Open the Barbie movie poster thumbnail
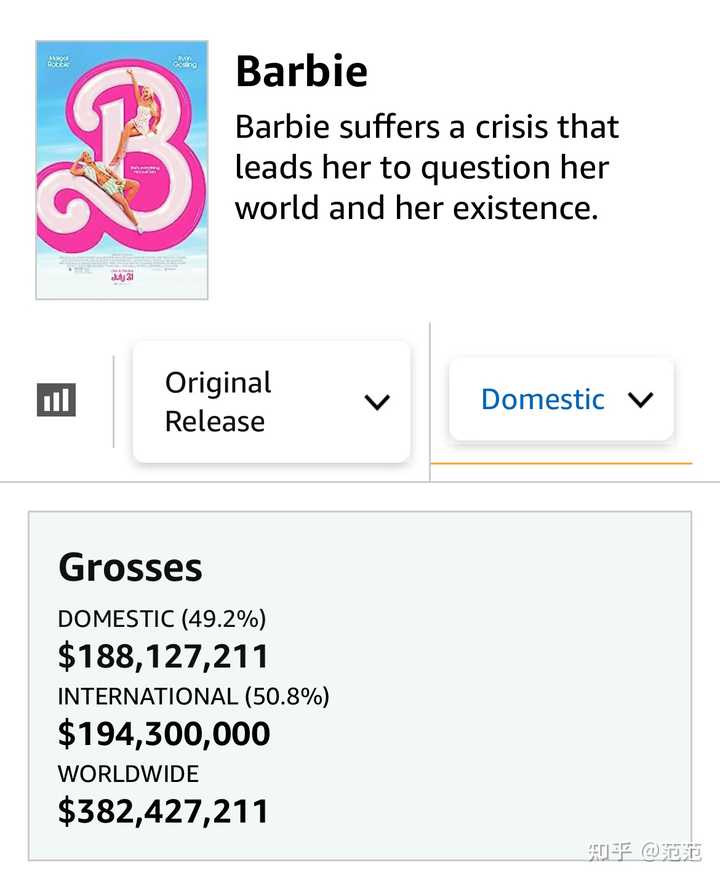Image resolution: width=720 pixels, height=881 pixels. tap(121, 170)
